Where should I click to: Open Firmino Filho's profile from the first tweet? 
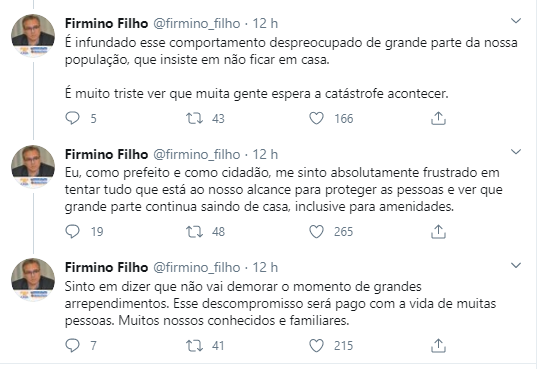coord(106,23)
